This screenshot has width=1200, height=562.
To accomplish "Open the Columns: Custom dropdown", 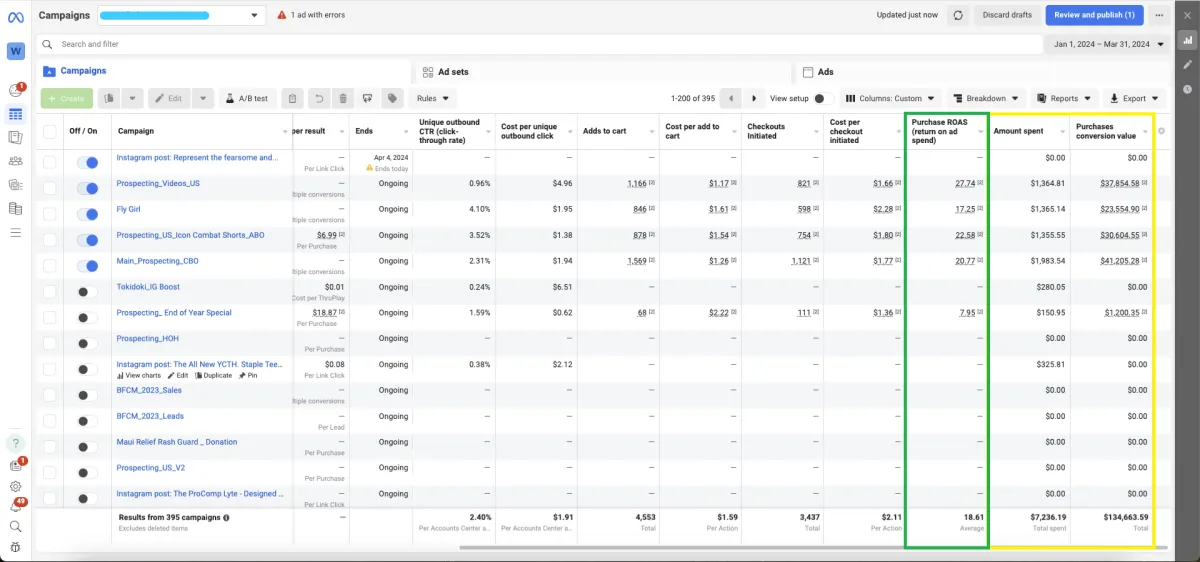I will point(890,98).
